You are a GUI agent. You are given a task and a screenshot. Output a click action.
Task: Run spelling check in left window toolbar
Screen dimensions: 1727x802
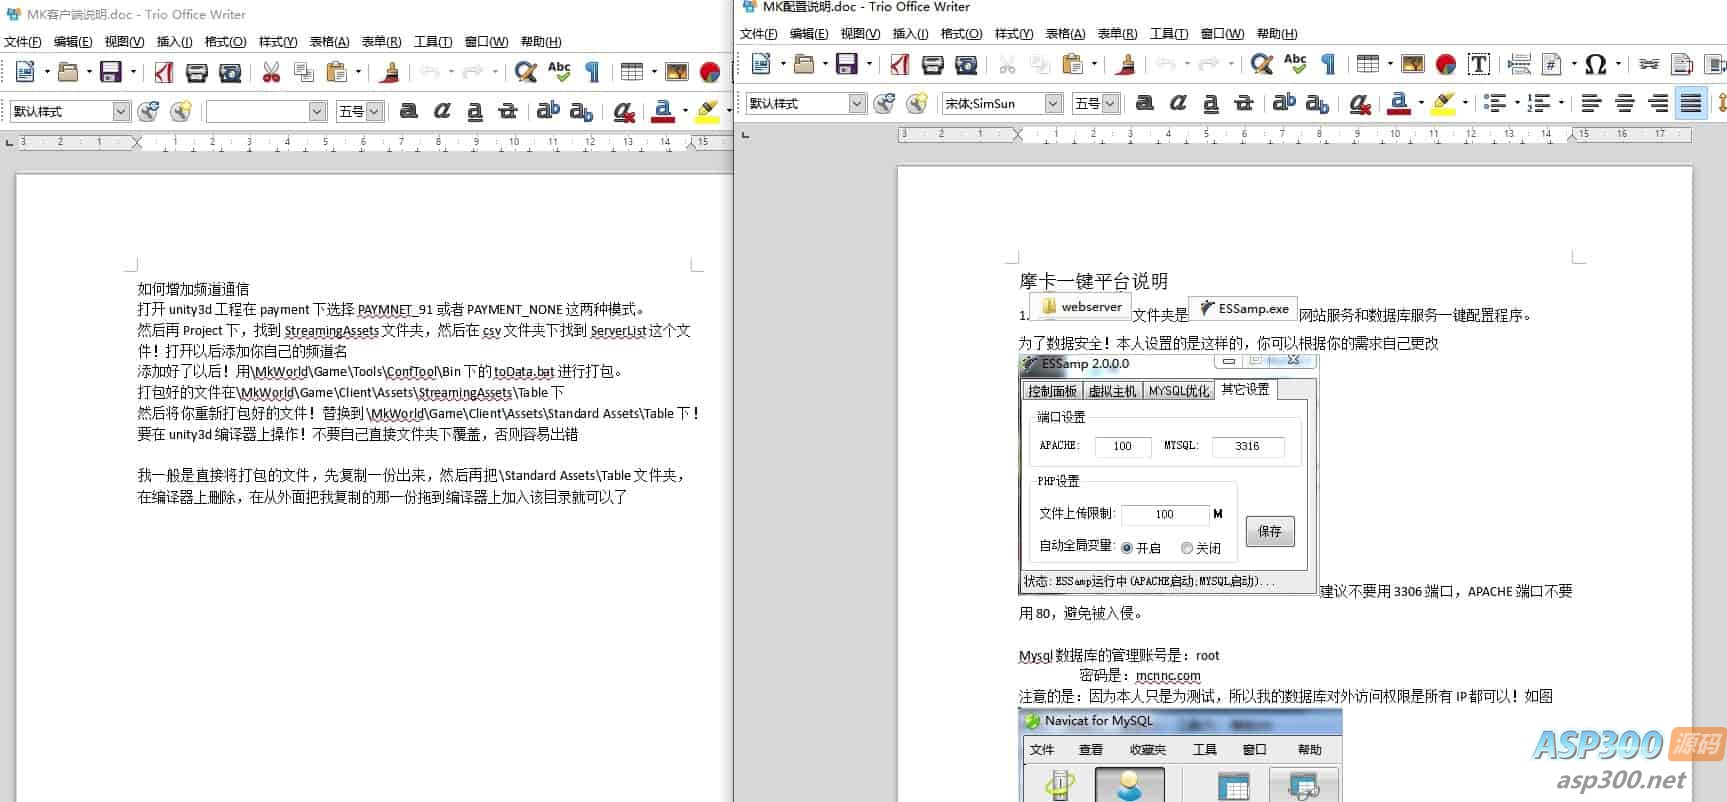pyautogui.click(x=559, y=72)
